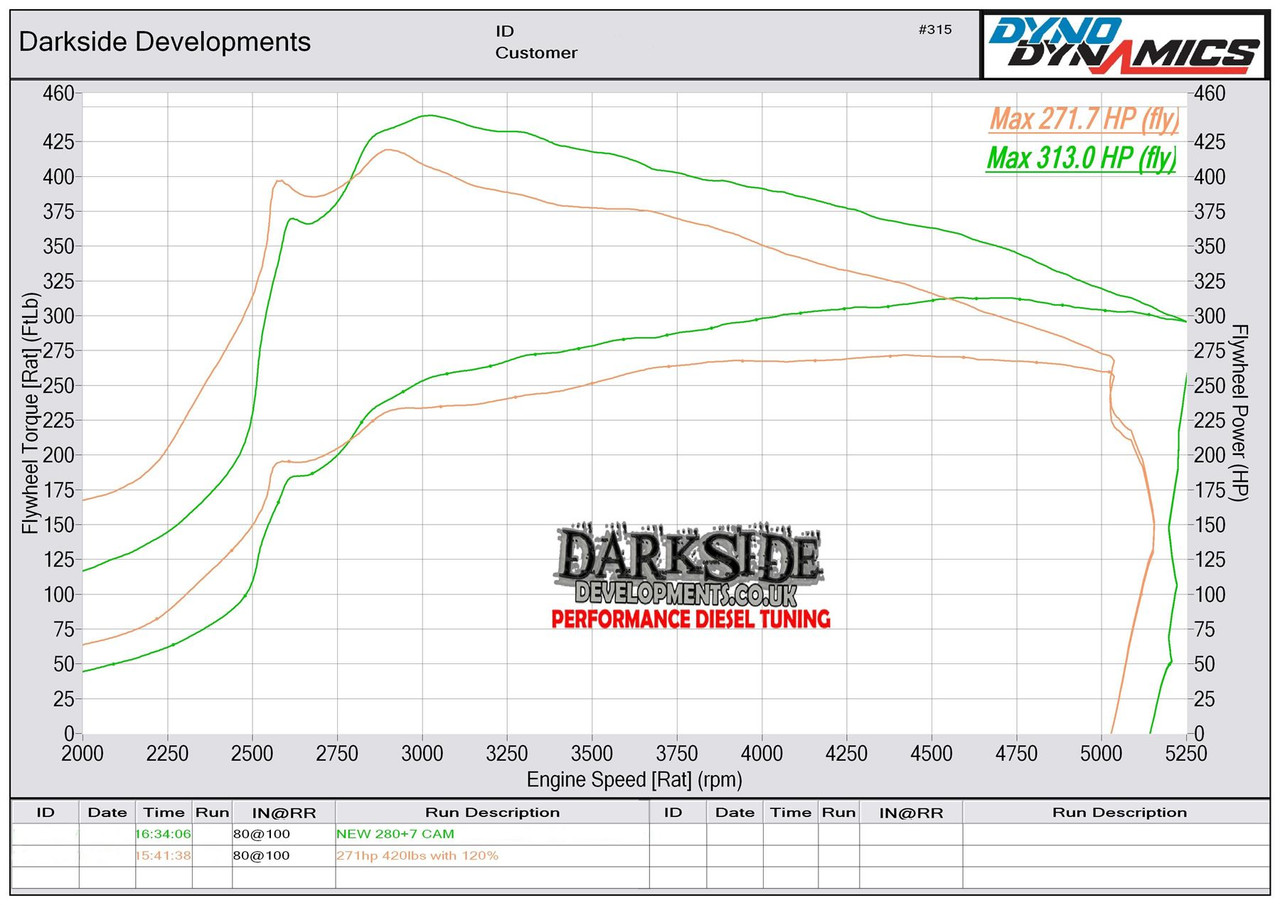
Task: Click the '80@100' cell in the 15:41:38 row
Action: coord(283,856)
